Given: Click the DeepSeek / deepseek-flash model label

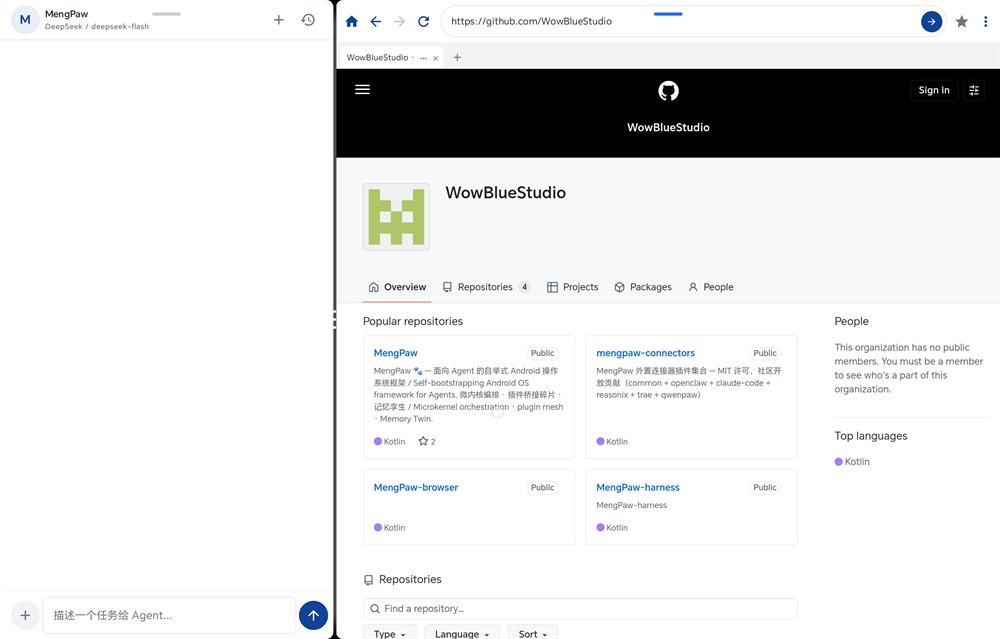Looking at the screenshot, I should click(97, 27).
